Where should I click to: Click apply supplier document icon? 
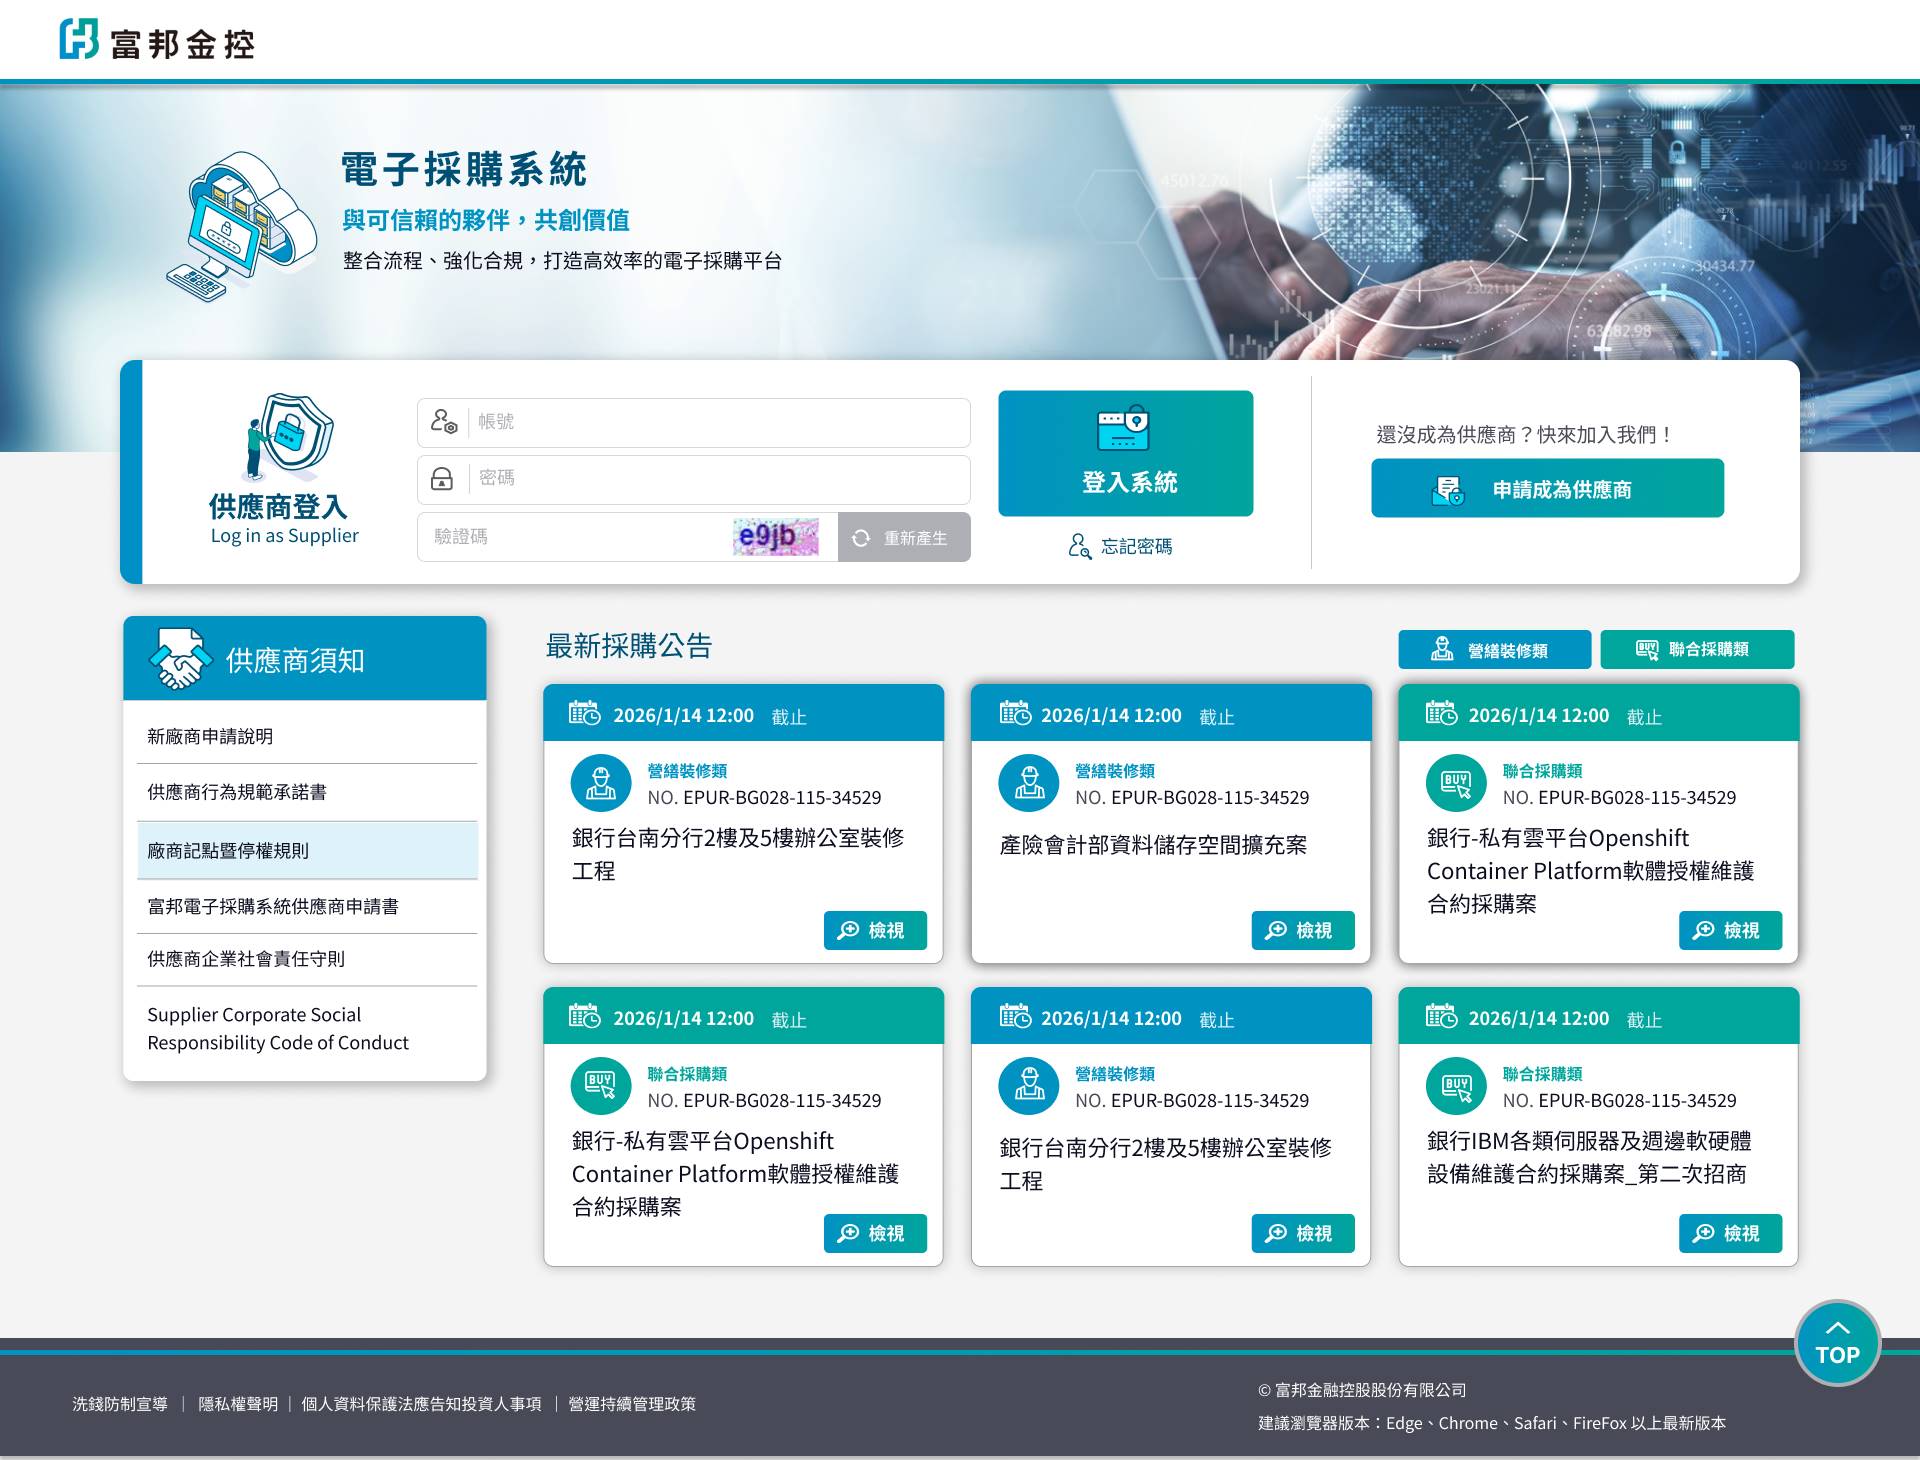coord(1448,489)
